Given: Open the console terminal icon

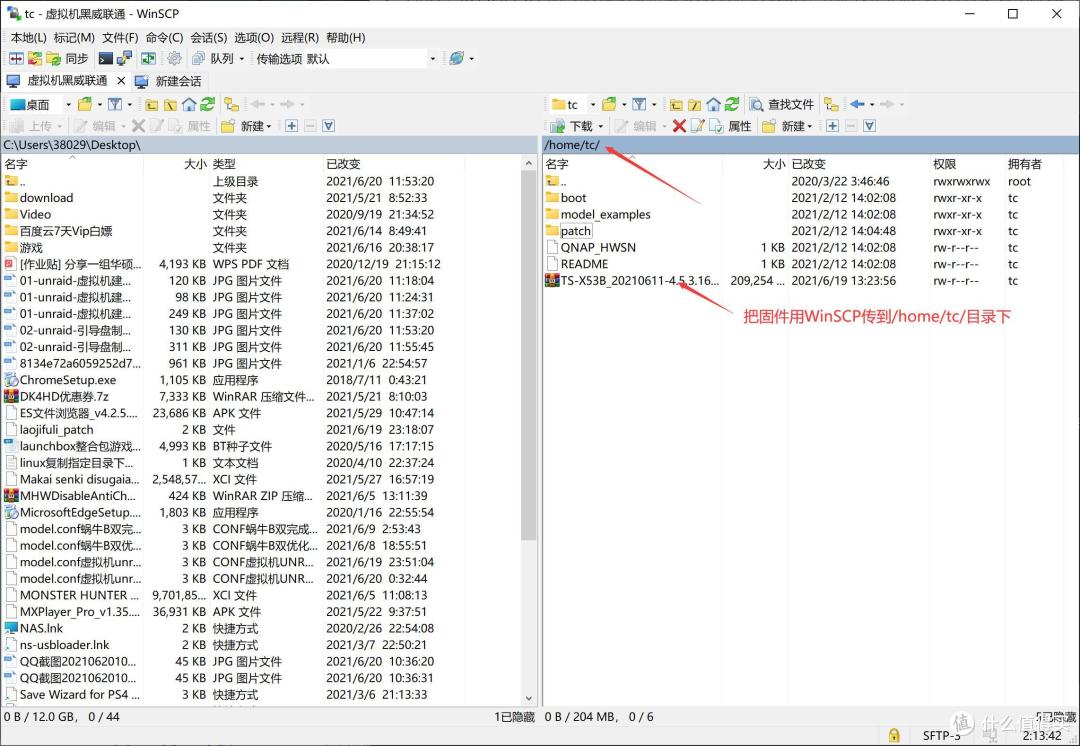Looking at the screenshot, I should coord(105,57).
